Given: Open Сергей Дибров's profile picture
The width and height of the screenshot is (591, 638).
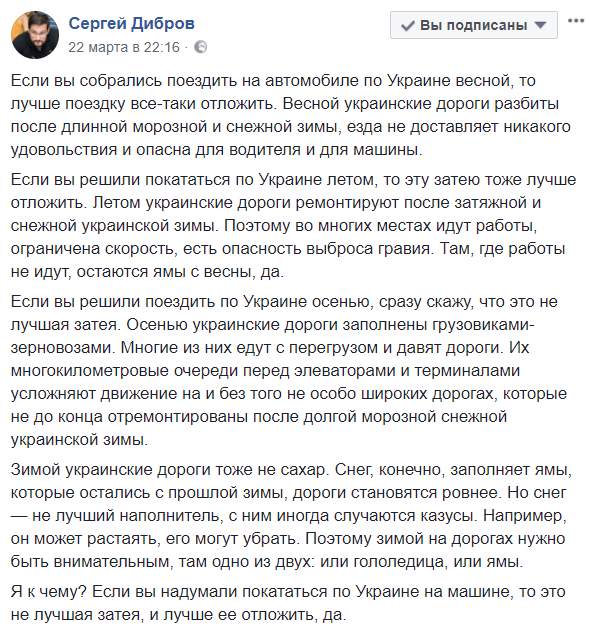Looking at the screenshot, I should pos(35,35).
